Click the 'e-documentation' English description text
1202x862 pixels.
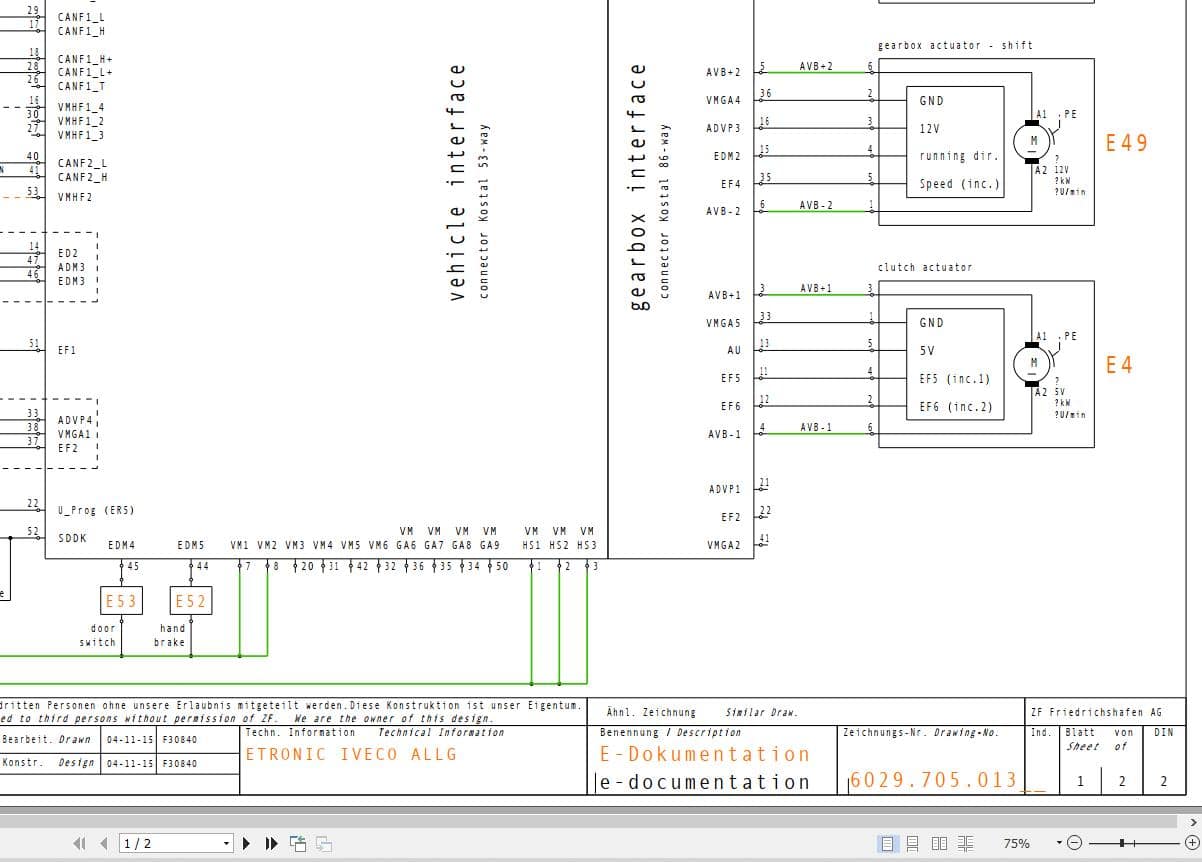tap(704, 782)
